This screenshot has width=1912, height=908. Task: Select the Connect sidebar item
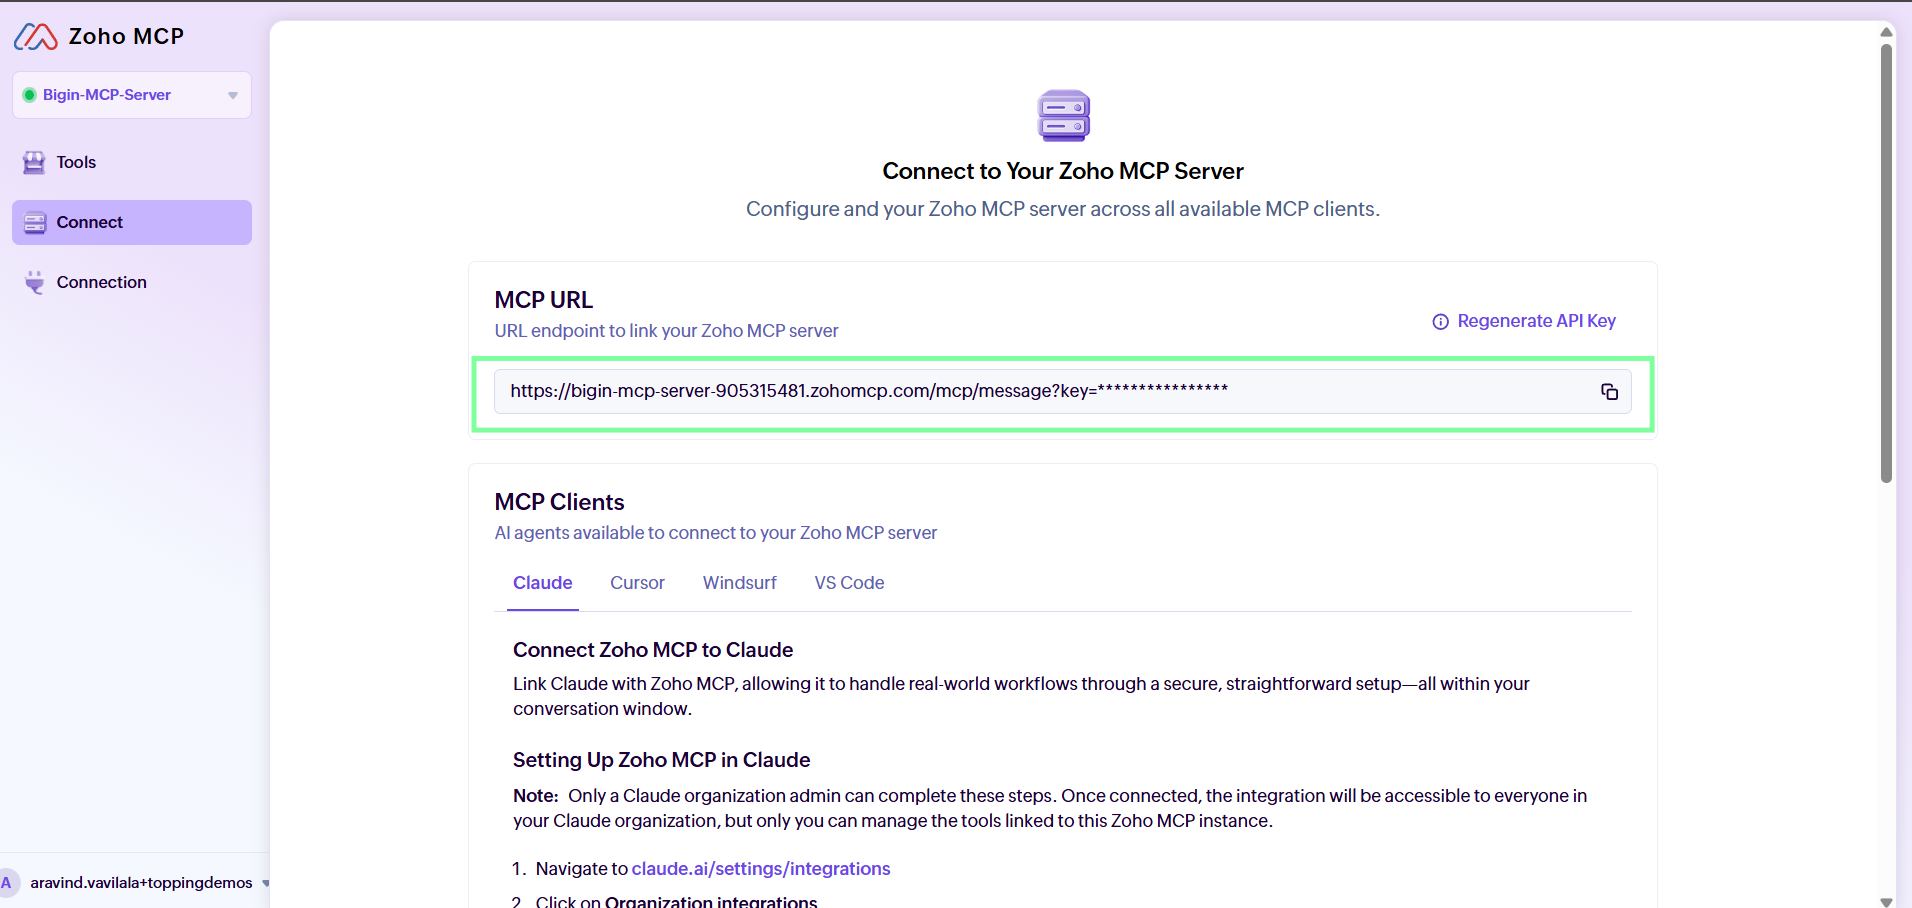pyautogui.click(x=132, y=222)
